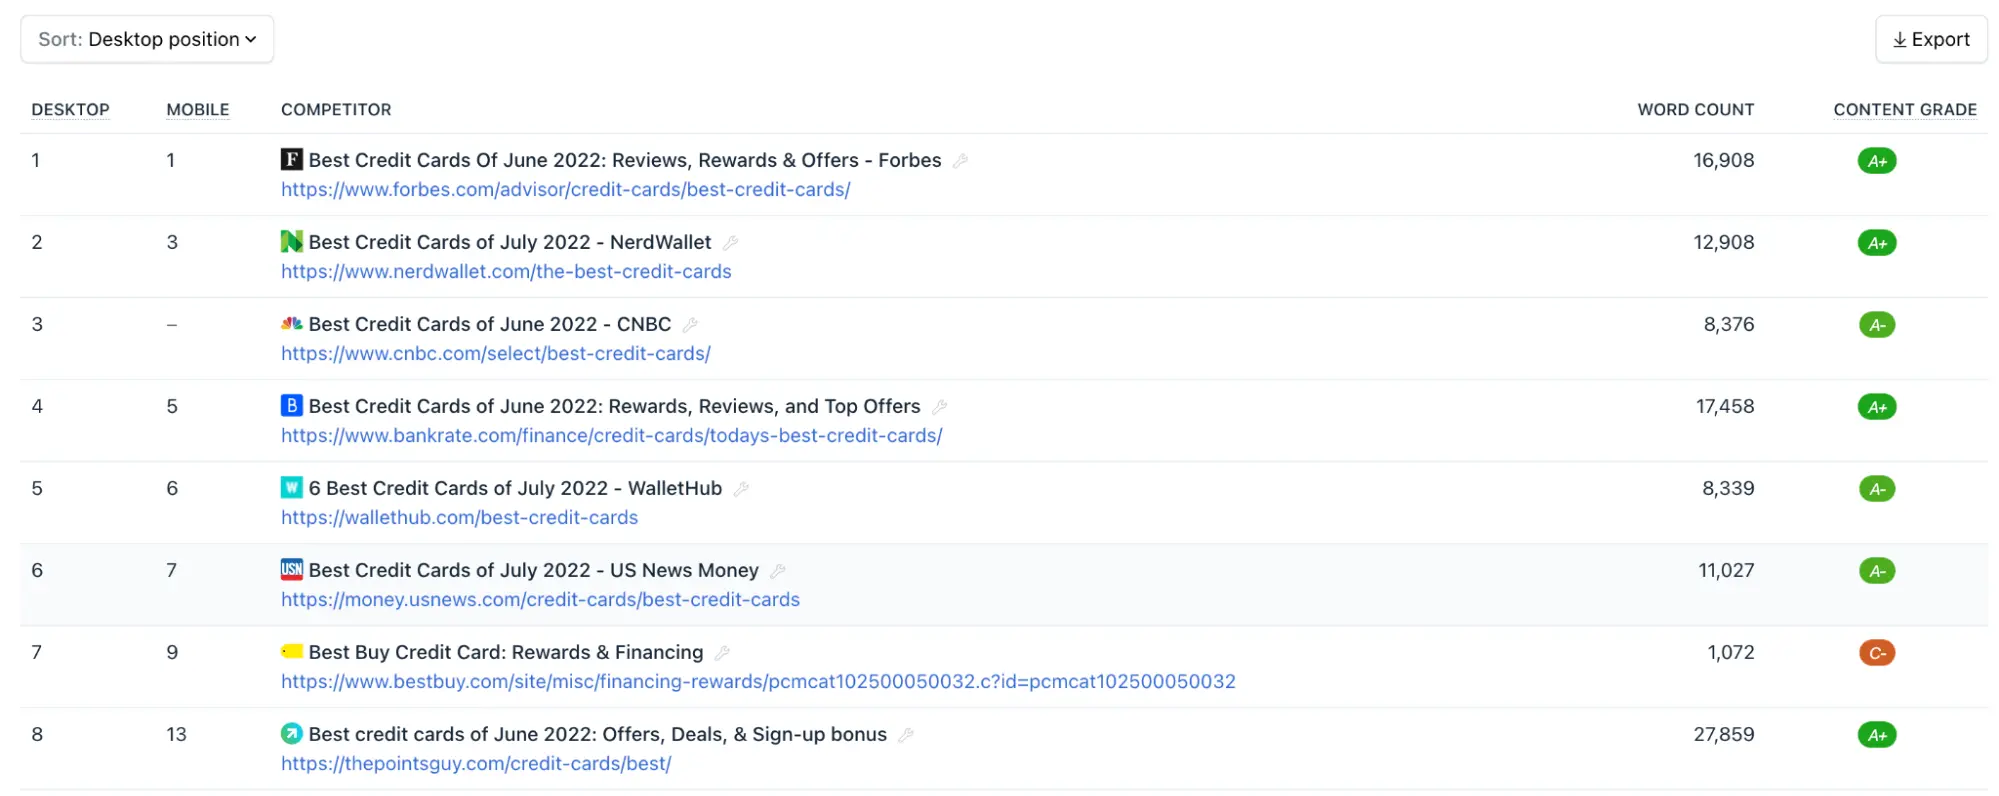Click the A+ grade badge for Forbes
Screen dimensions: 1999x796
tap(1877, 160)
